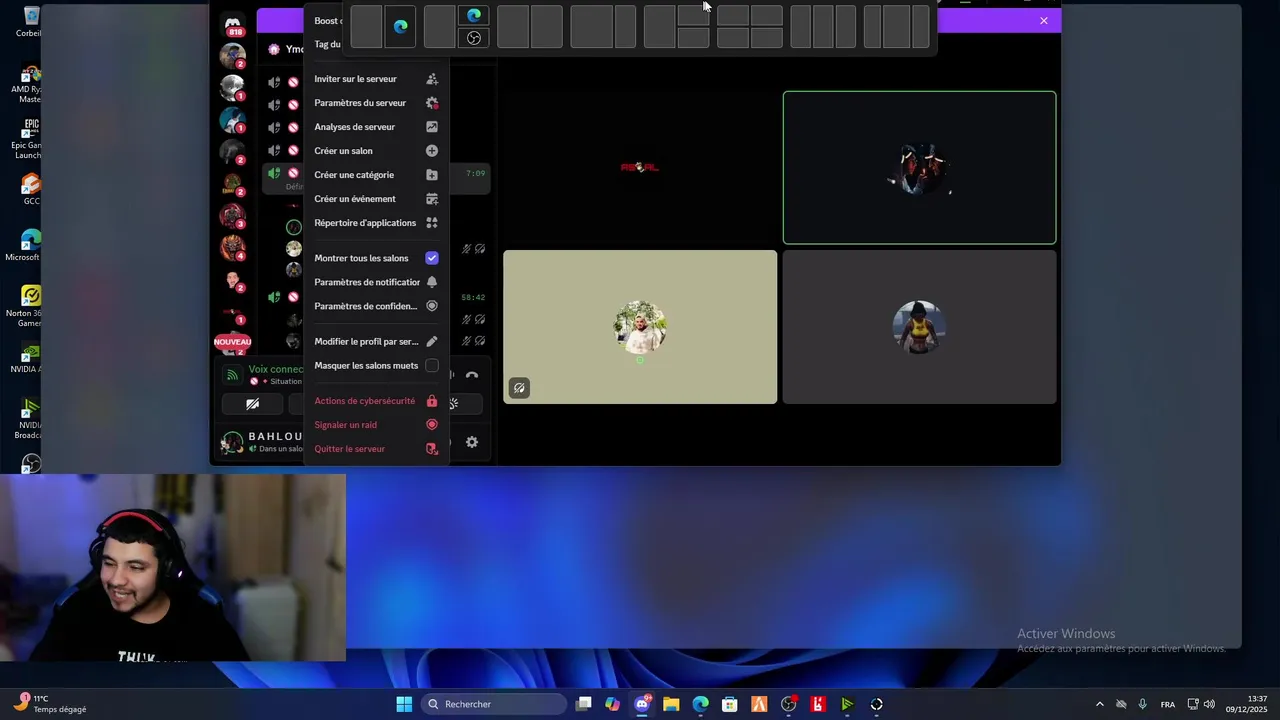Choose Quitter le serveur
This screenshot has width=1280, height=720.
(x=376, y=449)
